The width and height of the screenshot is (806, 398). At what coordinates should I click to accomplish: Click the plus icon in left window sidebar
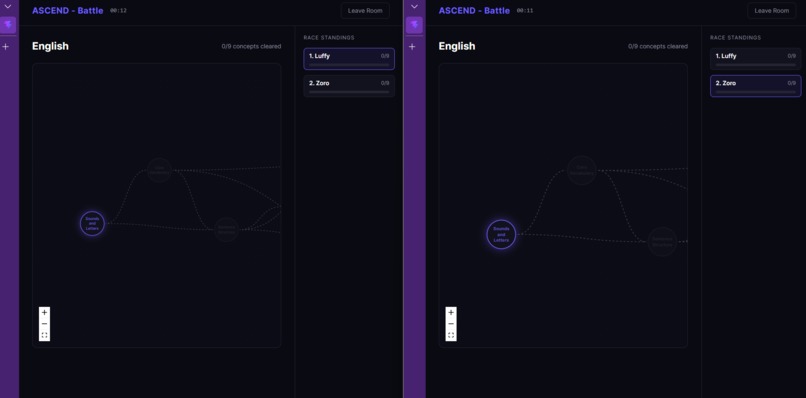pyautogui.click(x=6, y=47)
